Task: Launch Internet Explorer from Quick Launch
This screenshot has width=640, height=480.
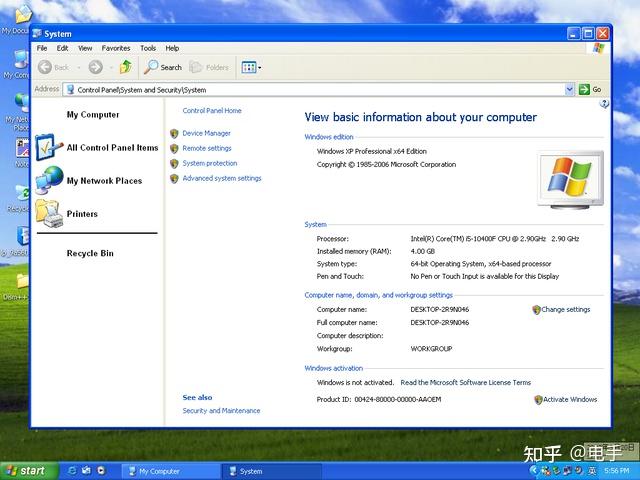Action: 73,471
